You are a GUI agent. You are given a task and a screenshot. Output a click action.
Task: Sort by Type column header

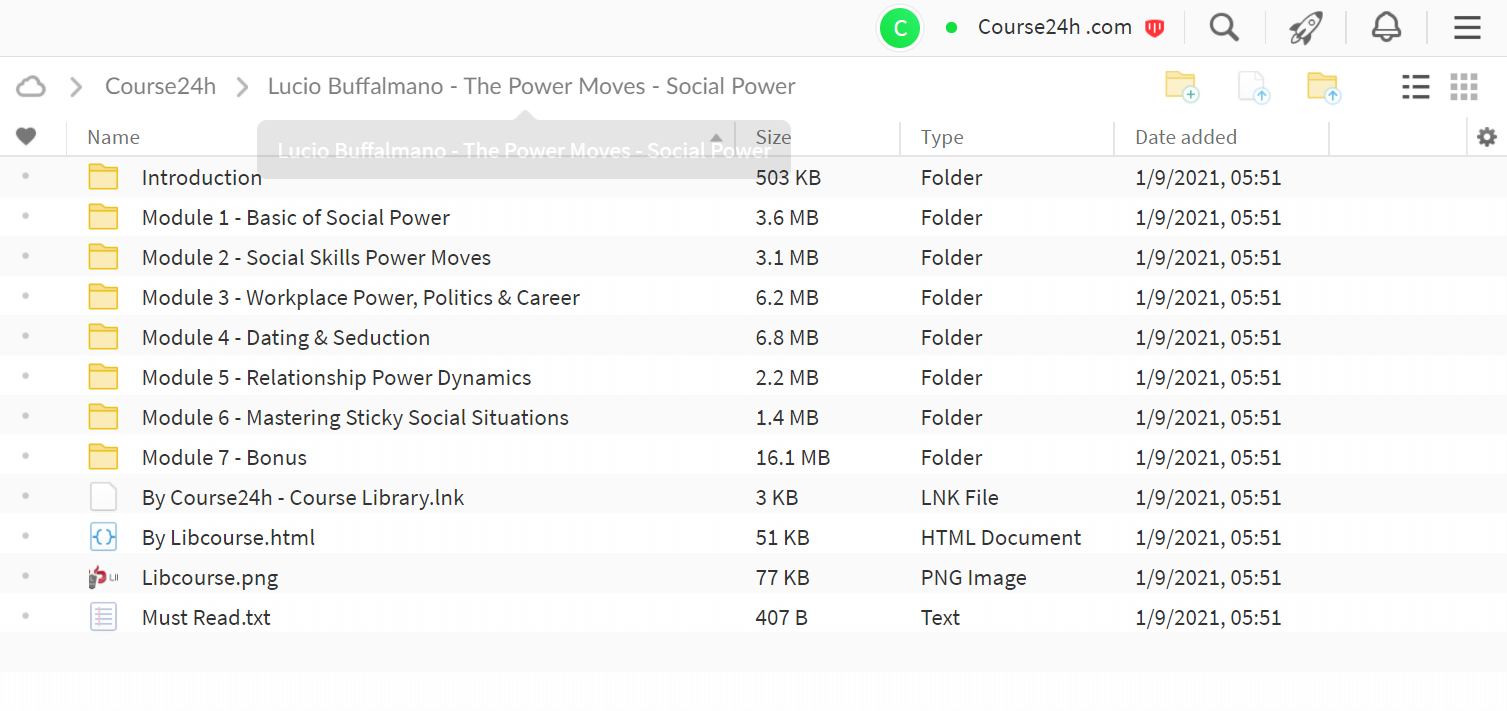point(942,137)
